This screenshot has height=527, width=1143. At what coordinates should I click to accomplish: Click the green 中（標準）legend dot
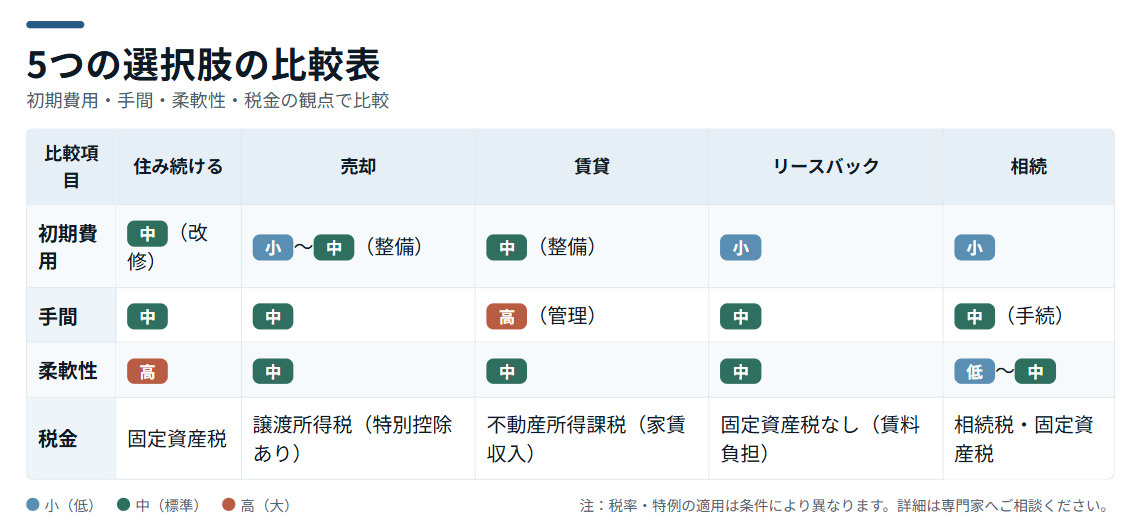coord(123,505)
